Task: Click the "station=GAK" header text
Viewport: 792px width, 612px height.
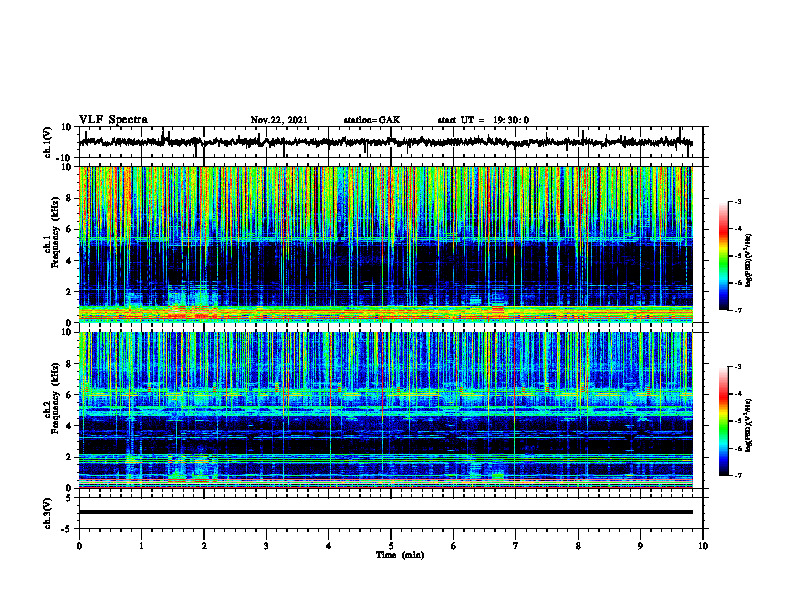Action: 372,120
